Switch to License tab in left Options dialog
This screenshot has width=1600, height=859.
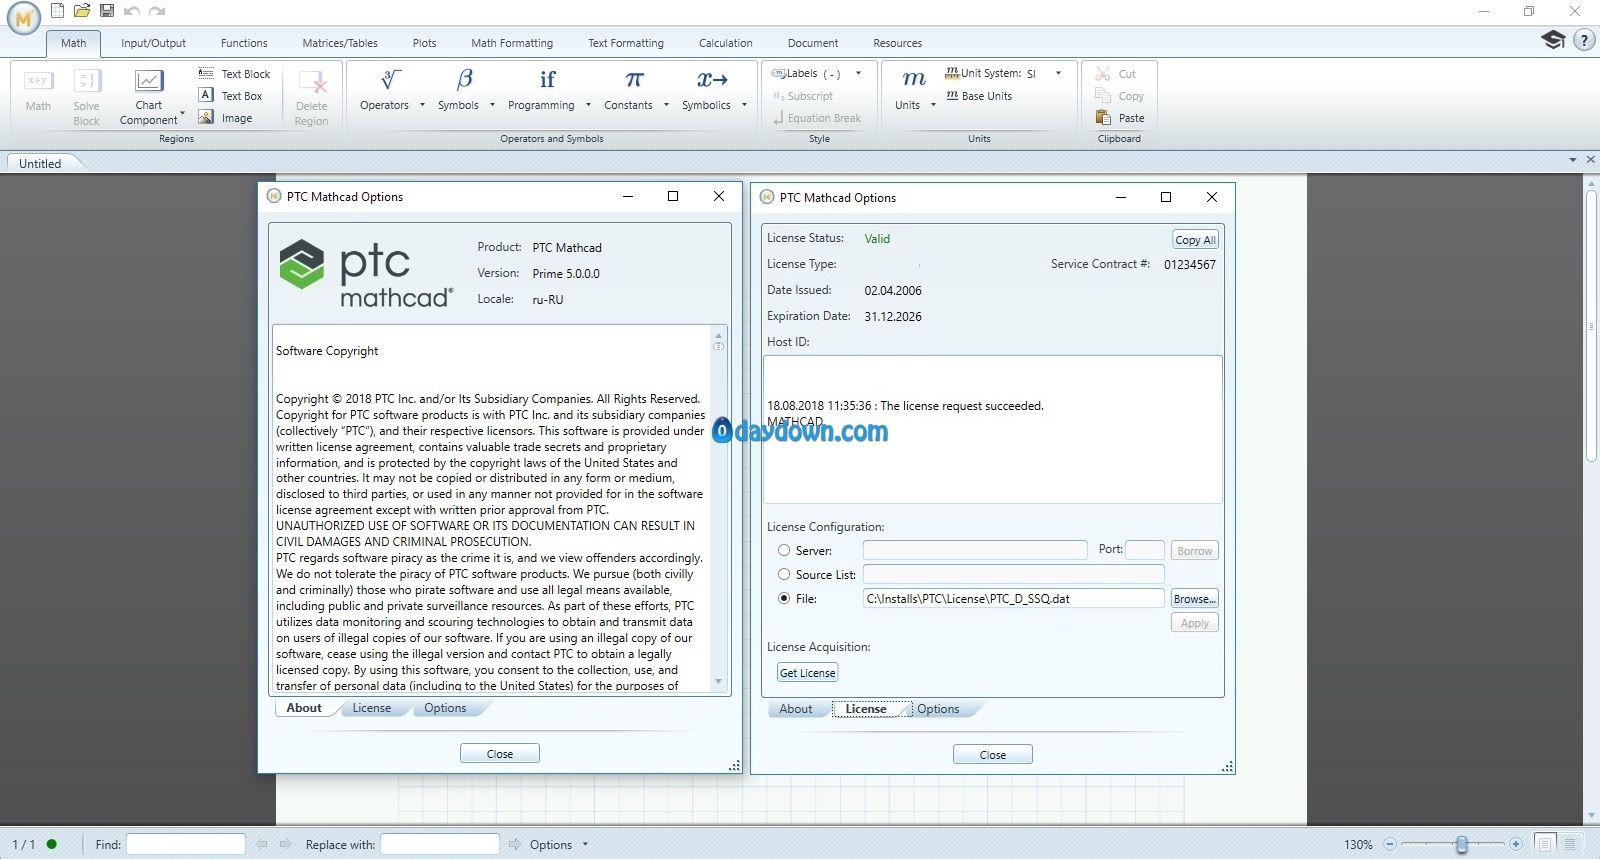[371, 708]
